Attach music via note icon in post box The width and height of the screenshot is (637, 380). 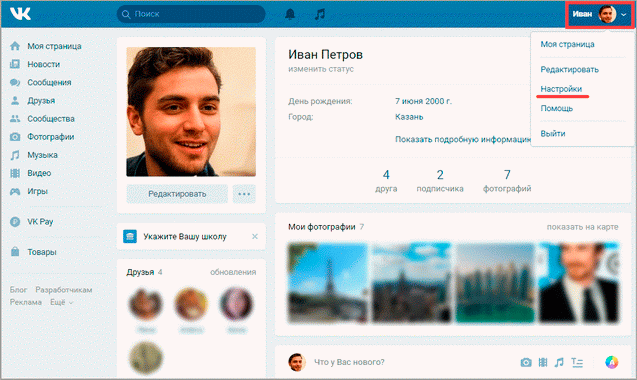[559, 362]
